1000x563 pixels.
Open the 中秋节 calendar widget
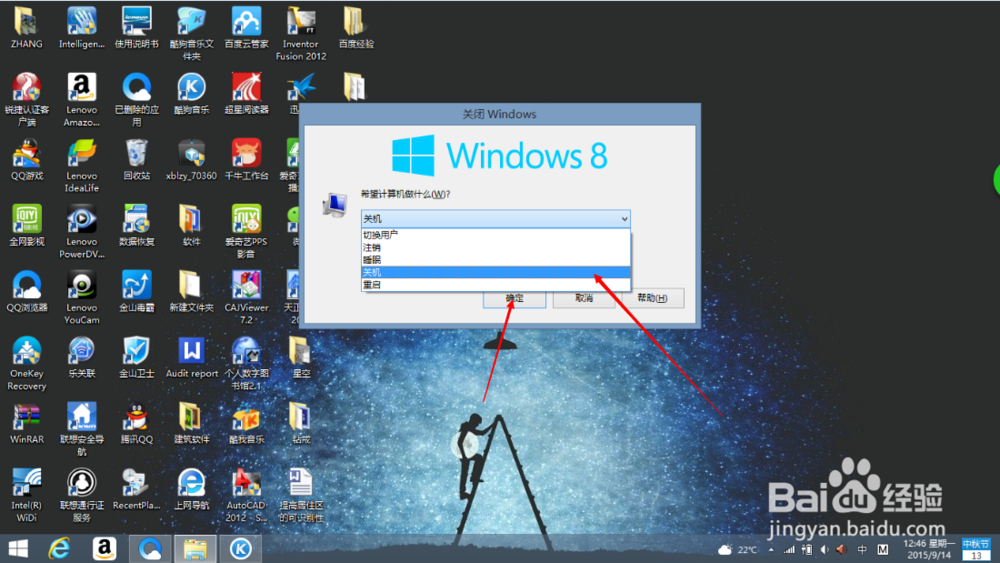[976, 549]
